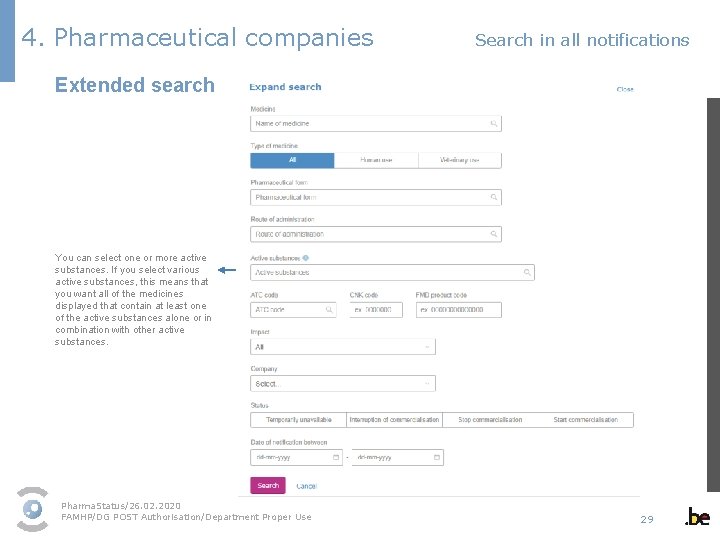
Task: Select the "Human use" medicine type
Action: [376, 160]
